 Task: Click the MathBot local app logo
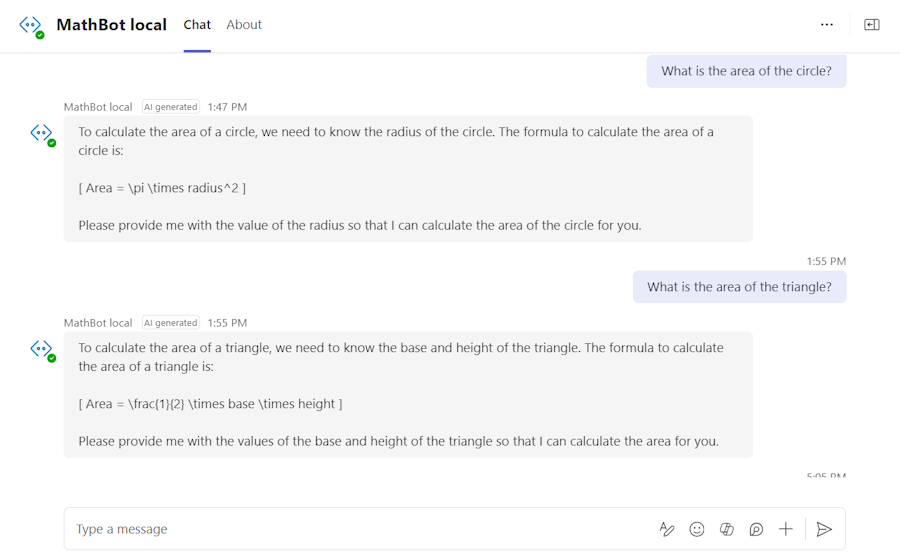[32, 26]
